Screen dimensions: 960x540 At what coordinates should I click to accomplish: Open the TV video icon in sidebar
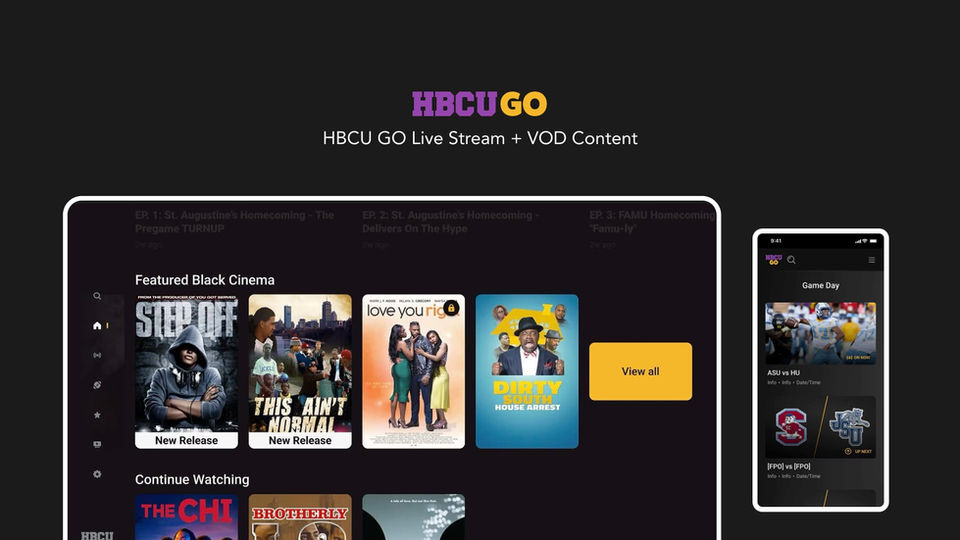pos(97,444)
